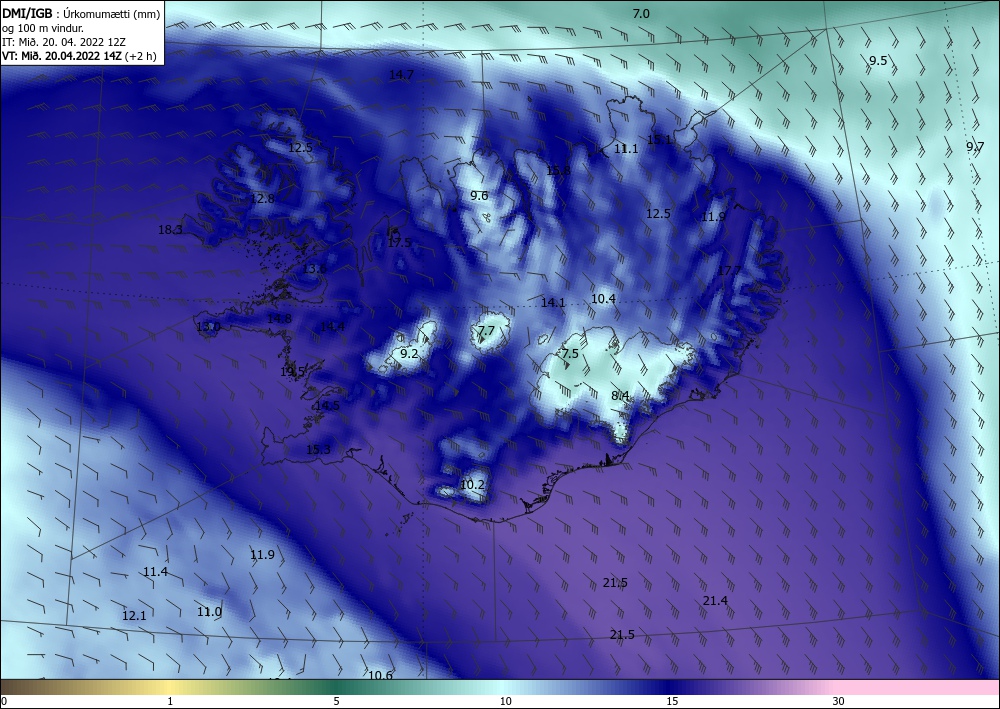The image size is (1000, 709).
Task: Click the 10.4 value on the map
Action: click(x=603, y=298)
